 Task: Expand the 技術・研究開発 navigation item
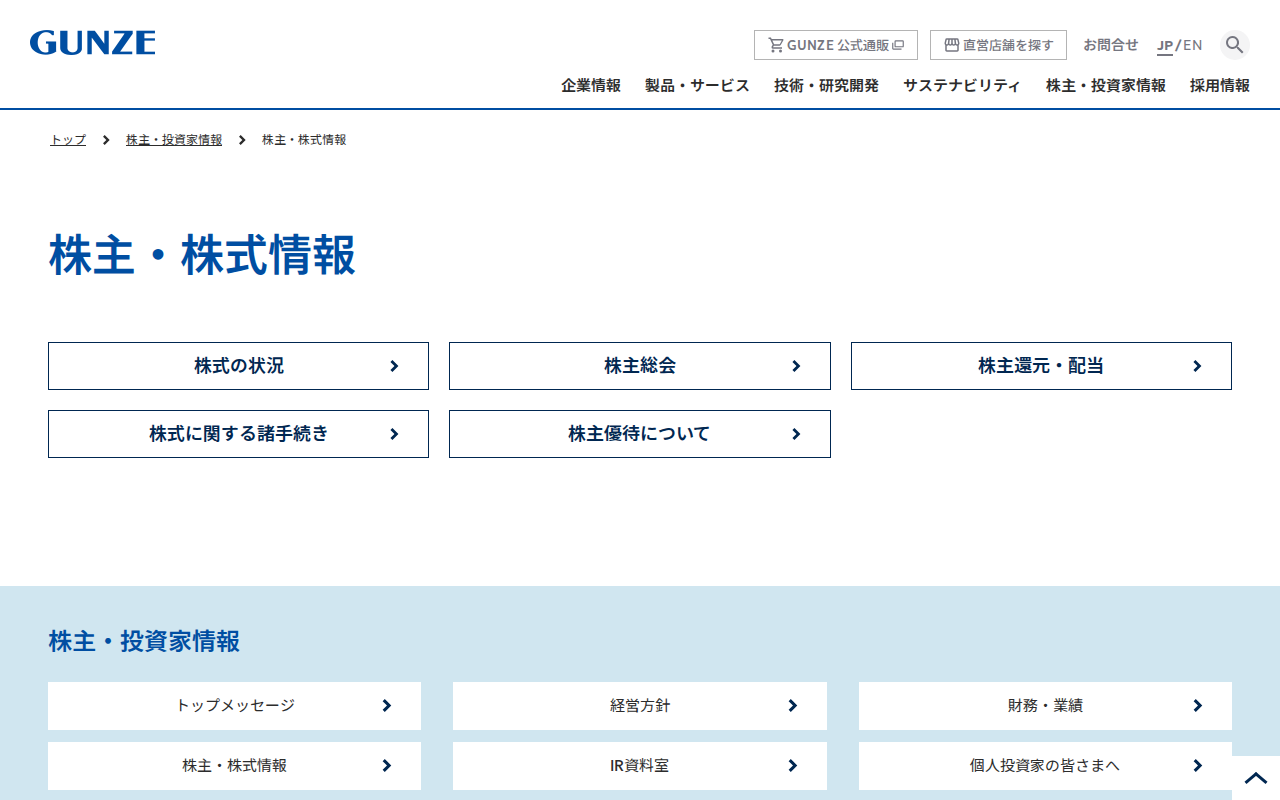point(826,86)
